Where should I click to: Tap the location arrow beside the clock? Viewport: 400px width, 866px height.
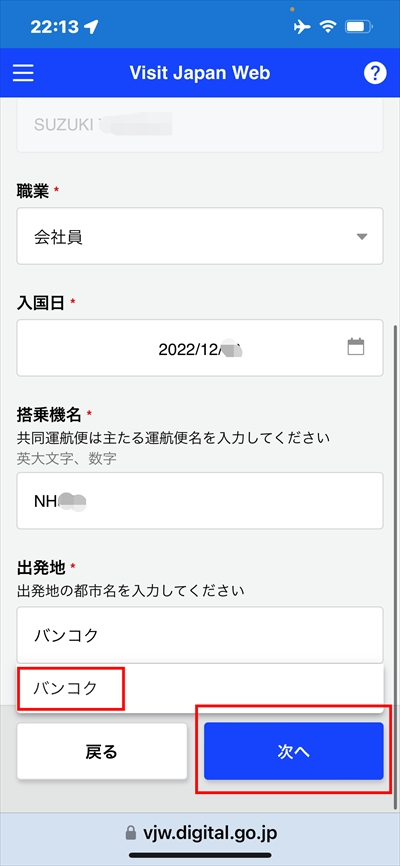pyautogui.click(x=92, y=27)
